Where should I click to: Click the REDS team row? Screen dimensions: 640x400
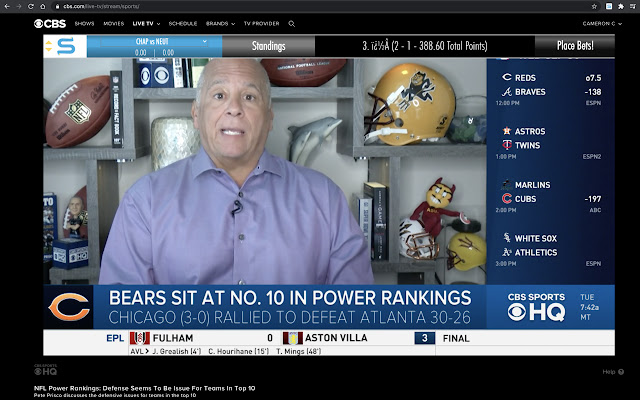click(x=551, y=78)
